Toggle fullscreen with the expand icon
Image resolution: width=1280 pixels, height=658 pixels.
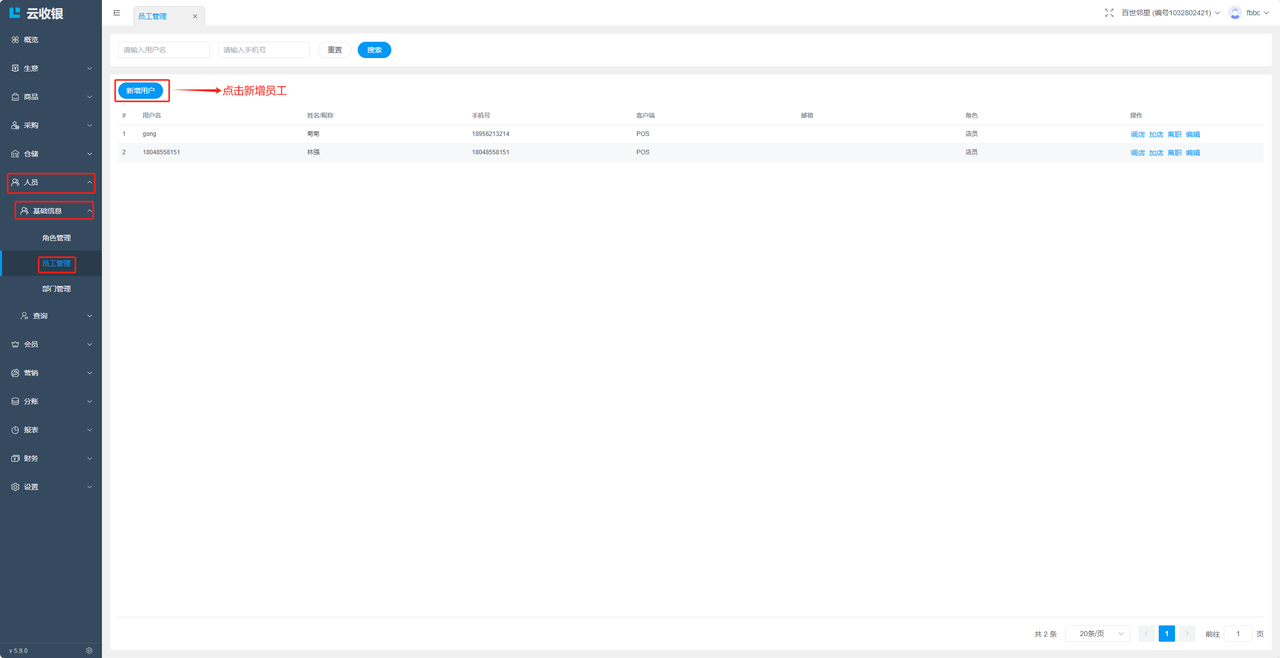point(1109,13)
